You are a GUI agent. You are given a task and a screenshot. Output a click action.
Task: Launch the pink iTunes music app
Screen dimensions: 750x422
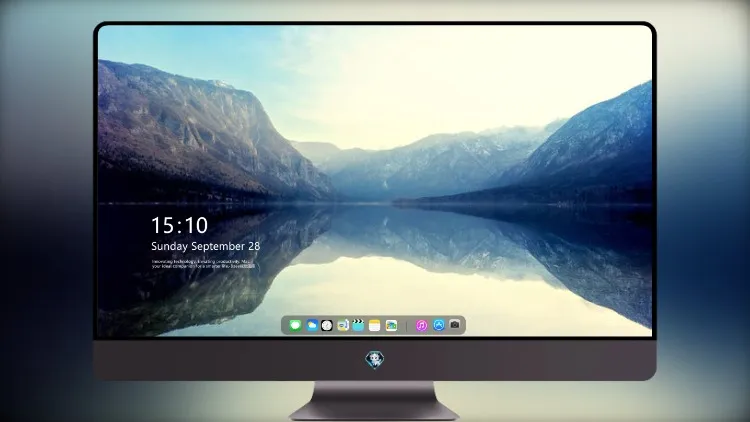tap(421, 325)
